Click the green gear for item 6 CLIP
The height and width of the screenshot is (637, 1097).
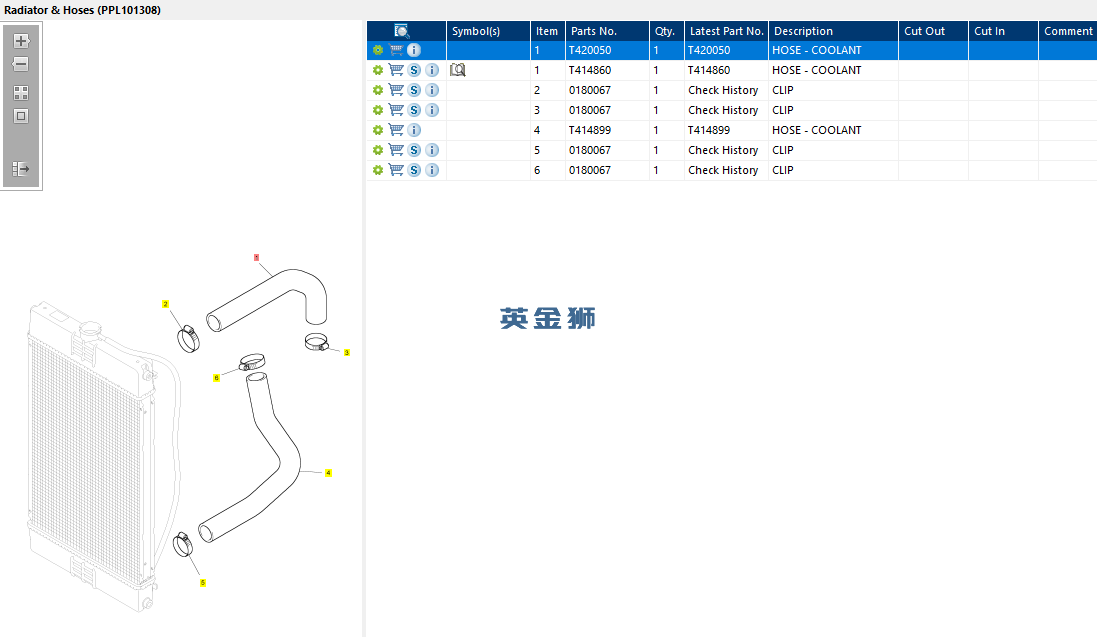(x=378, y=170)
